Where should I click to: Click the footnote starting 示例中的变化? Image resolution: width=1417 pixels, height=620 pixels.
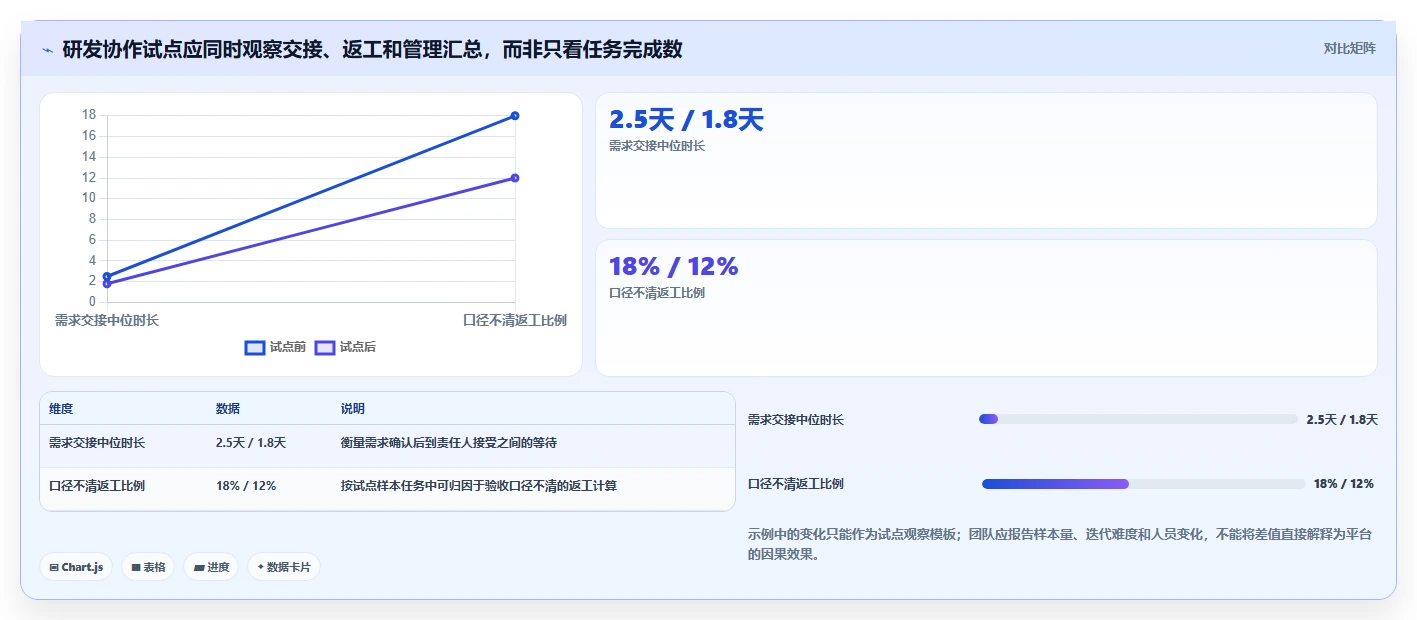(x=1060, y=544)
